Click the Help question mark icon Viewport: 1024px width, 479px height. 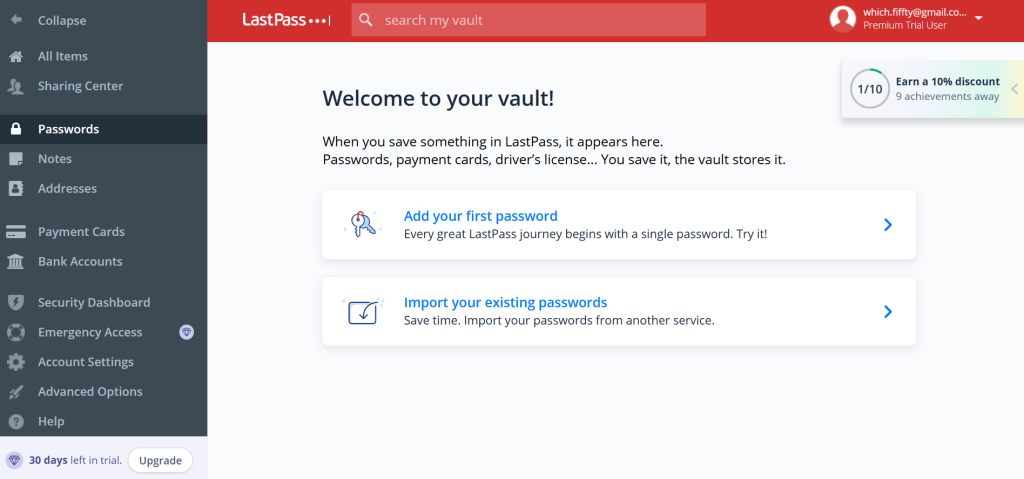pyautogui.click(x=16, y=422)
